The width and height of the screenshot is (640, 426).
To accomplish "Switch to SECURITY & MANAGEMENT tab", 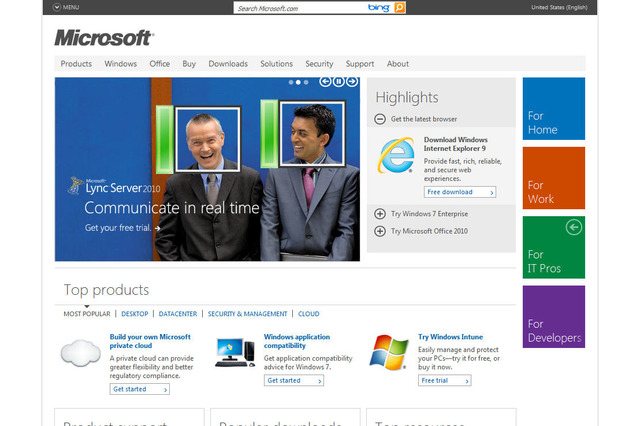I will [247, 314].
